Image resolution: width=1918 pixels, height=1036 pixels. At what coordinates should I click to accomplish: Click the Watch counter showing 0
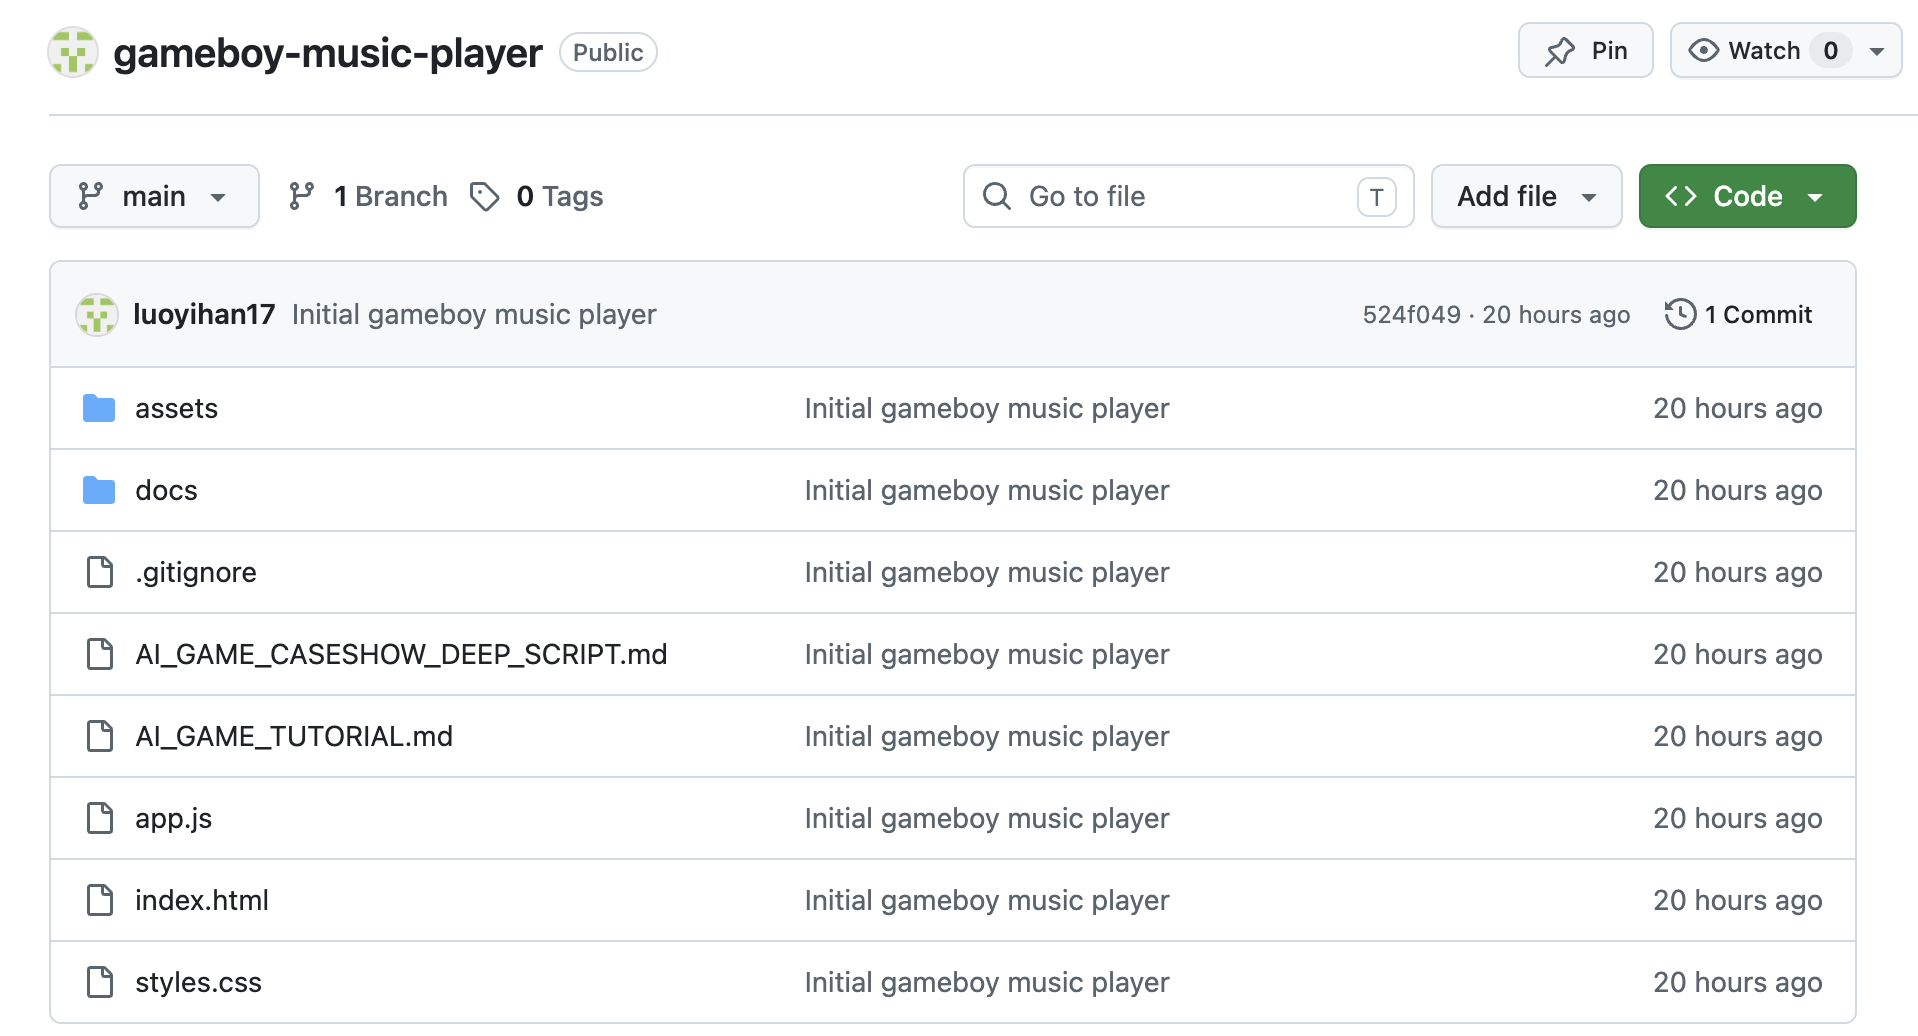pos(1830,50)
